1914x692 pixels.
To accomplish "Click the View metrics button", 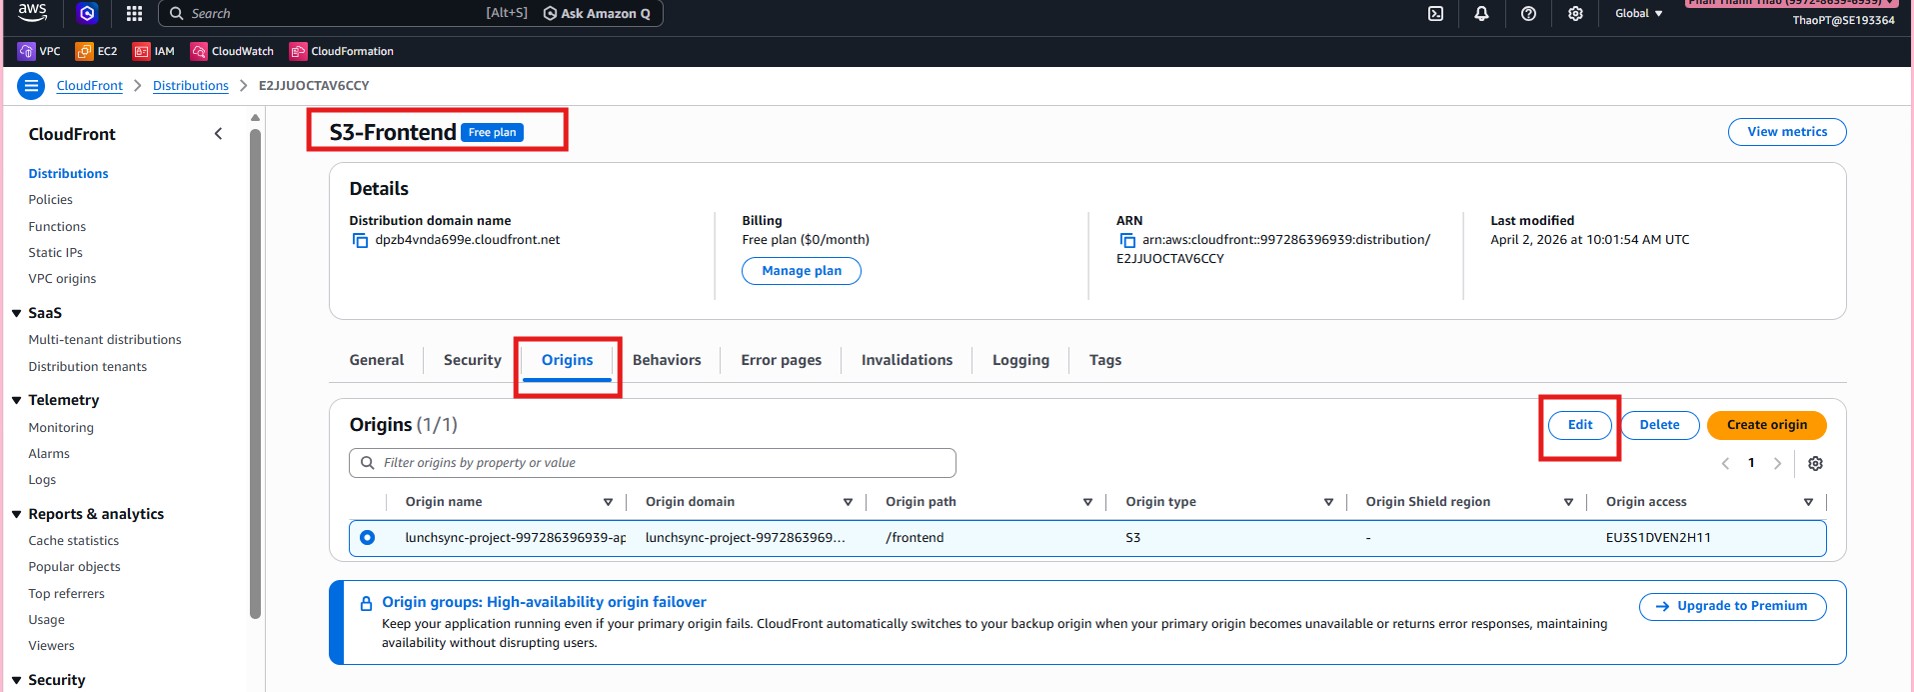I will [1787, 132].
